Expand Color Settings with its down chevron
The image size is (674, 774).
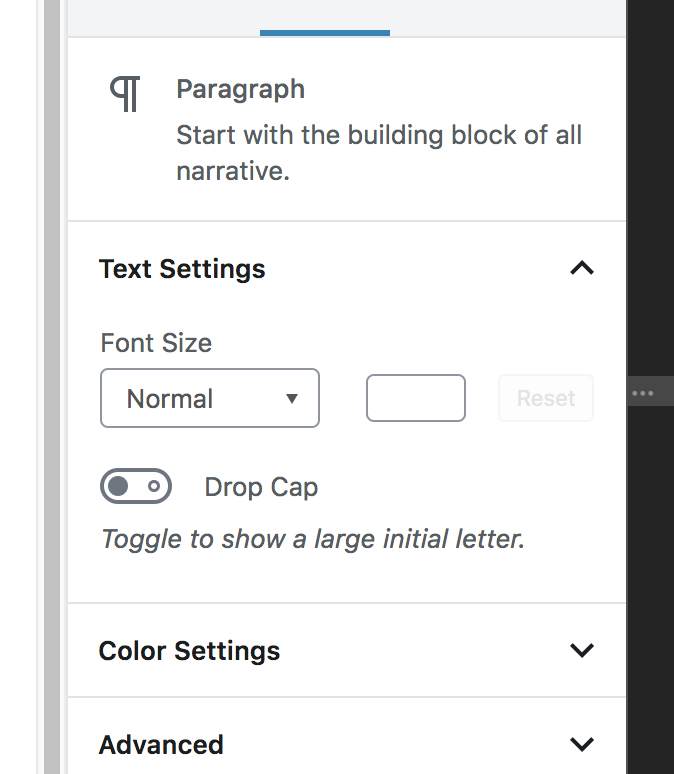(581, 650)
